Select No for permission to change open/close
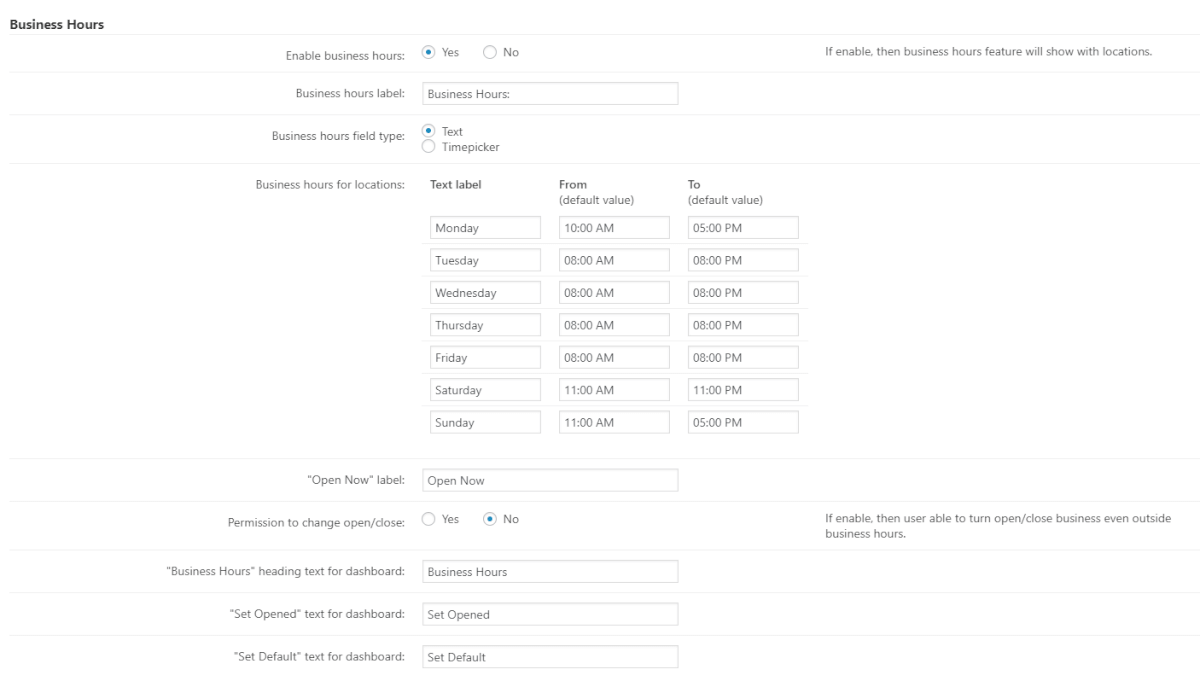This screenshot has height=687, width=1200. pos(490,519)
